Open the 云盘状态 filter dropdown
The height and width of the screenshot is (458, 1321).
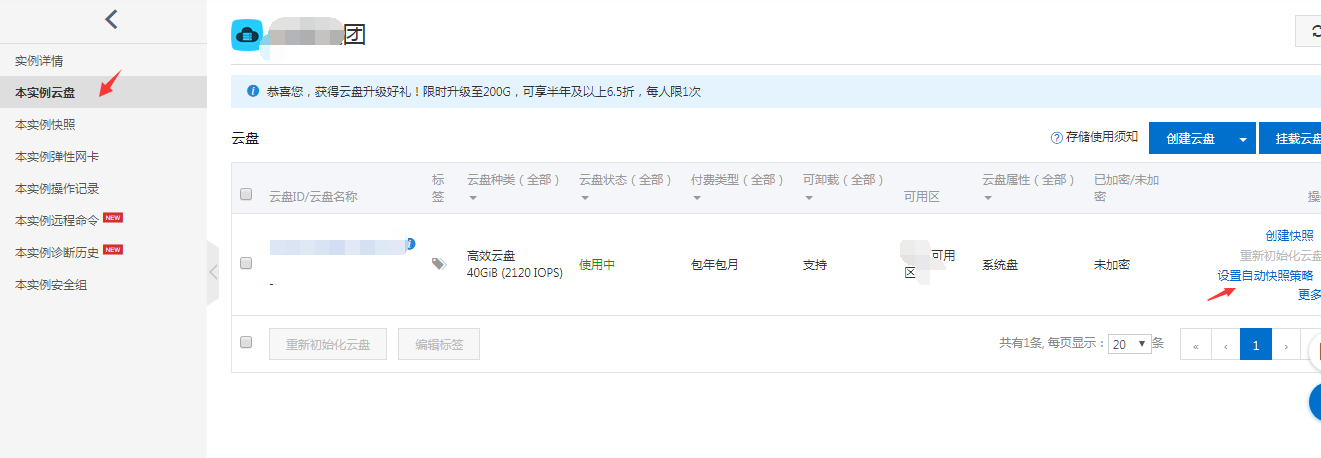[584, 198]
